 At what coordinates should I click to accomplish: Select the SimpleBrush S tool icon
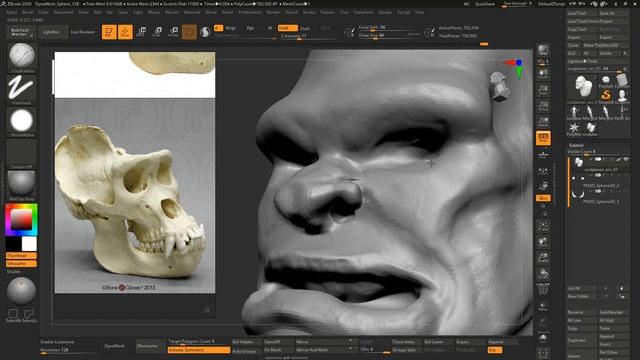click(x=606, y=95)
